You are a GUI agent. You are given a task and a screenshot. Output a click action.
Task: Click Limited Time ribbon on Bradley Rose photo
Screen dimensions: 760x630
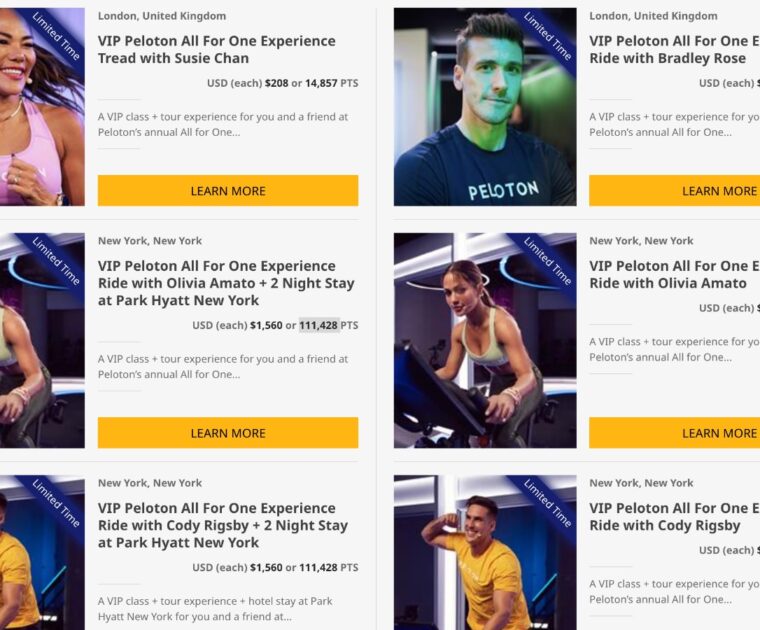[548, 36]
